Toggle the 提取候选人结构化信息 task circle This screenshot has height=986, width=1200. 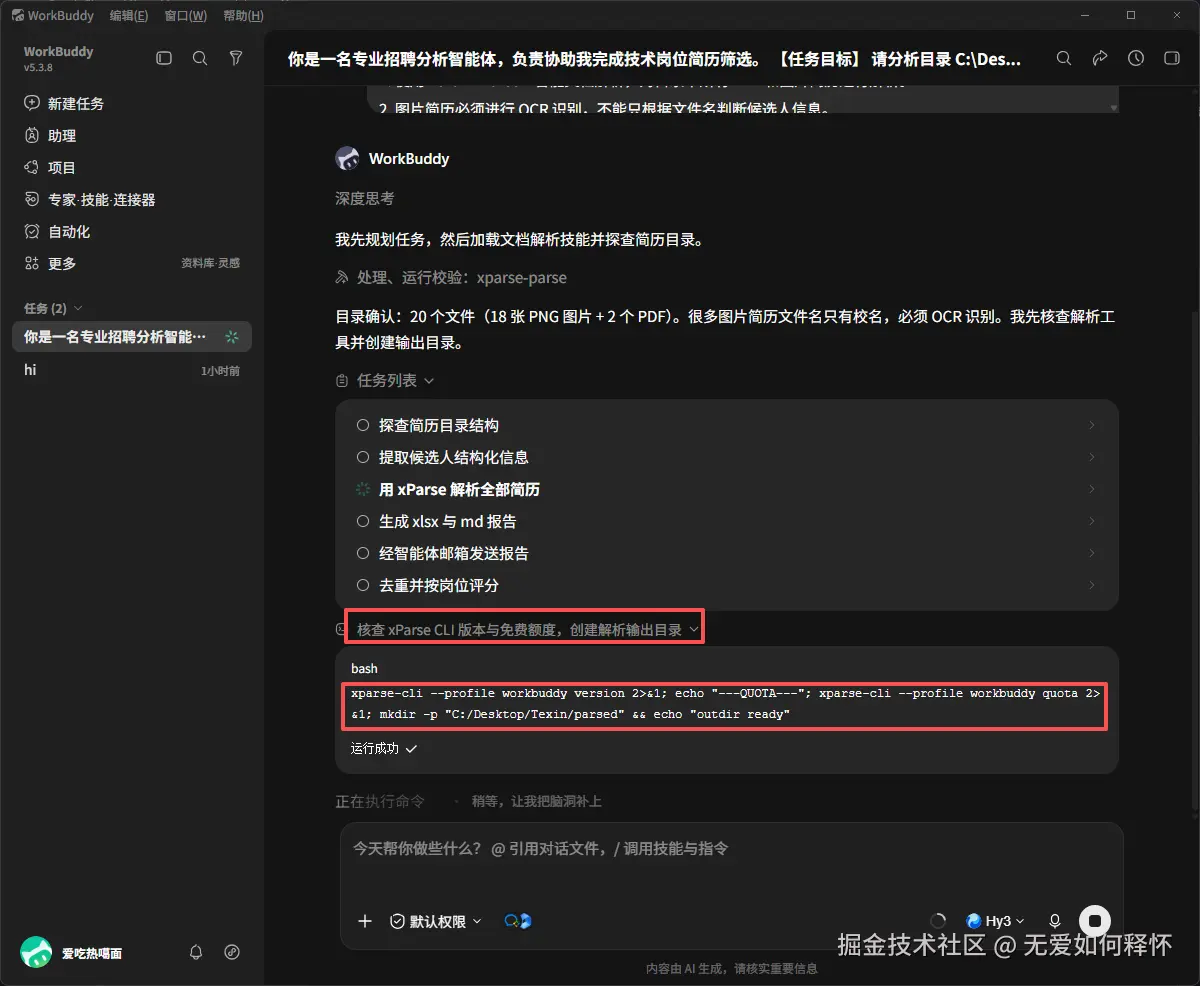(x=363, y=457)
